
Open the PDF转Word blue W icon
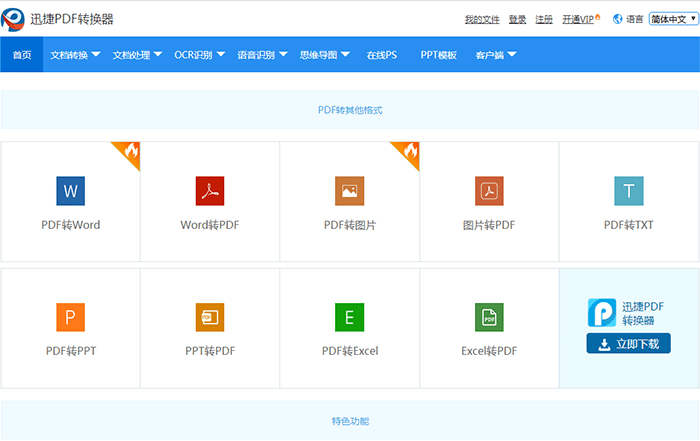(71, 191)
